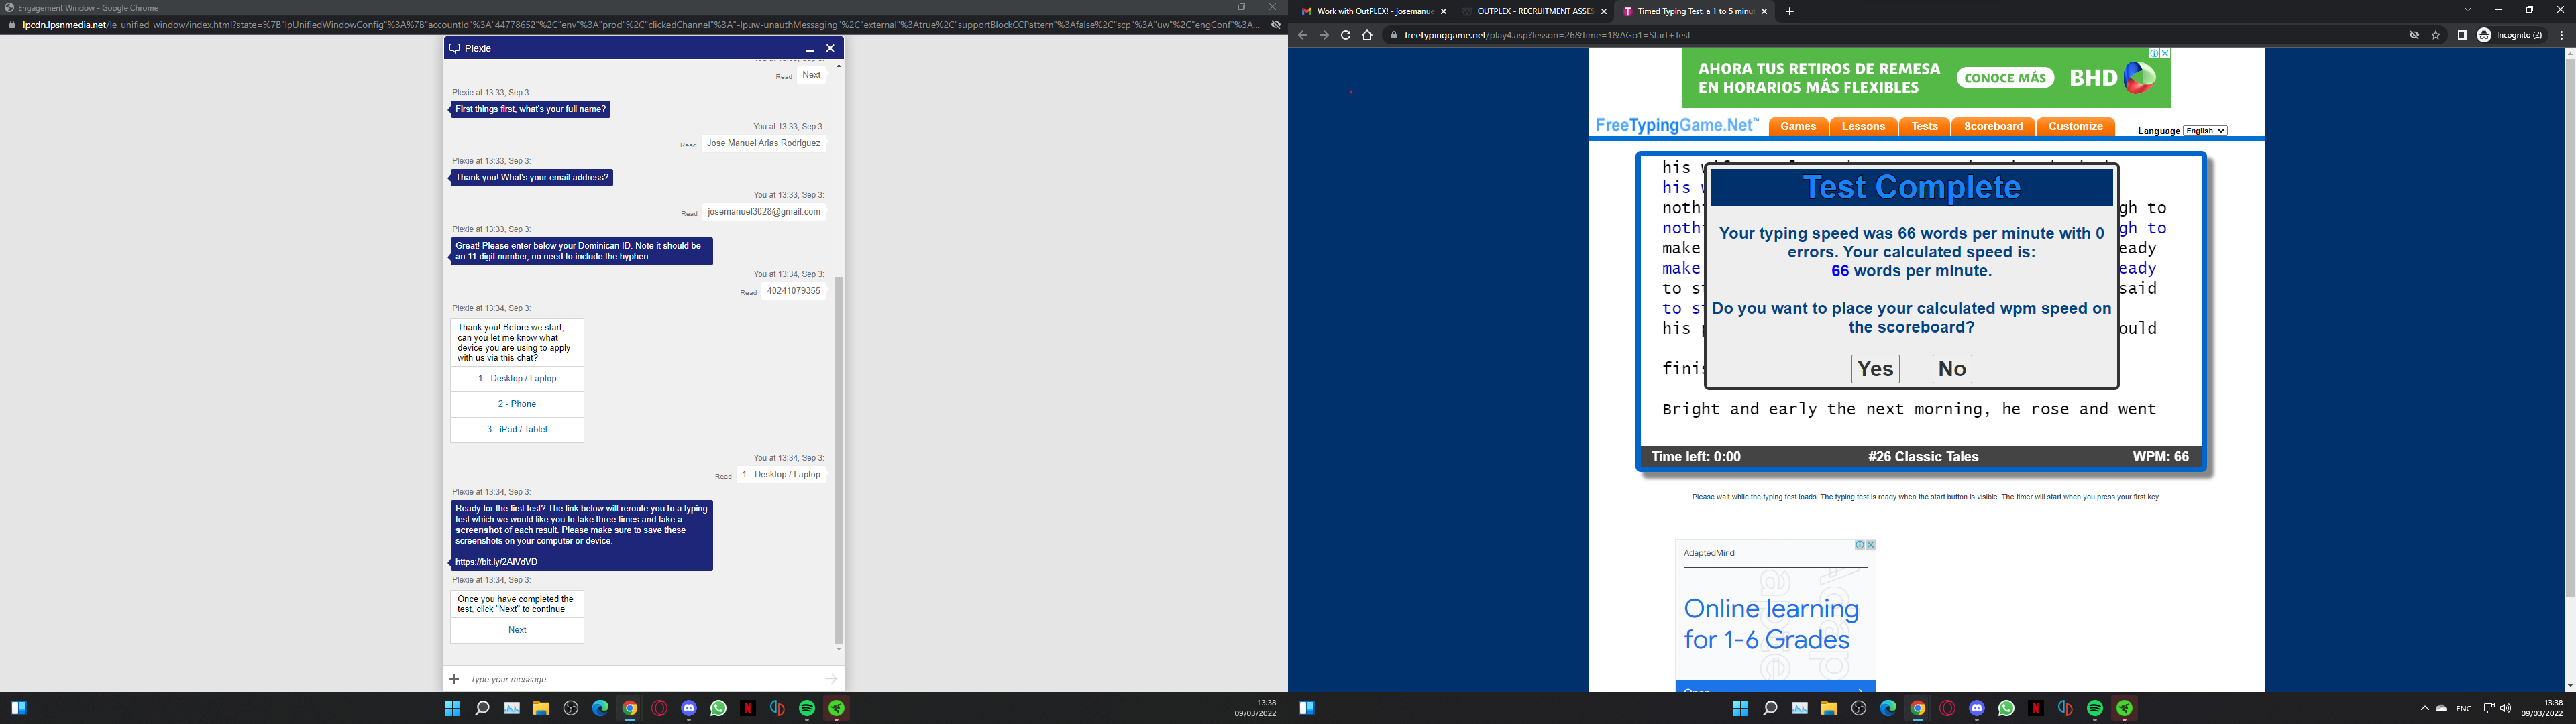
Task: Open Spotify from the right taskbar
Action: point(2094,708)
